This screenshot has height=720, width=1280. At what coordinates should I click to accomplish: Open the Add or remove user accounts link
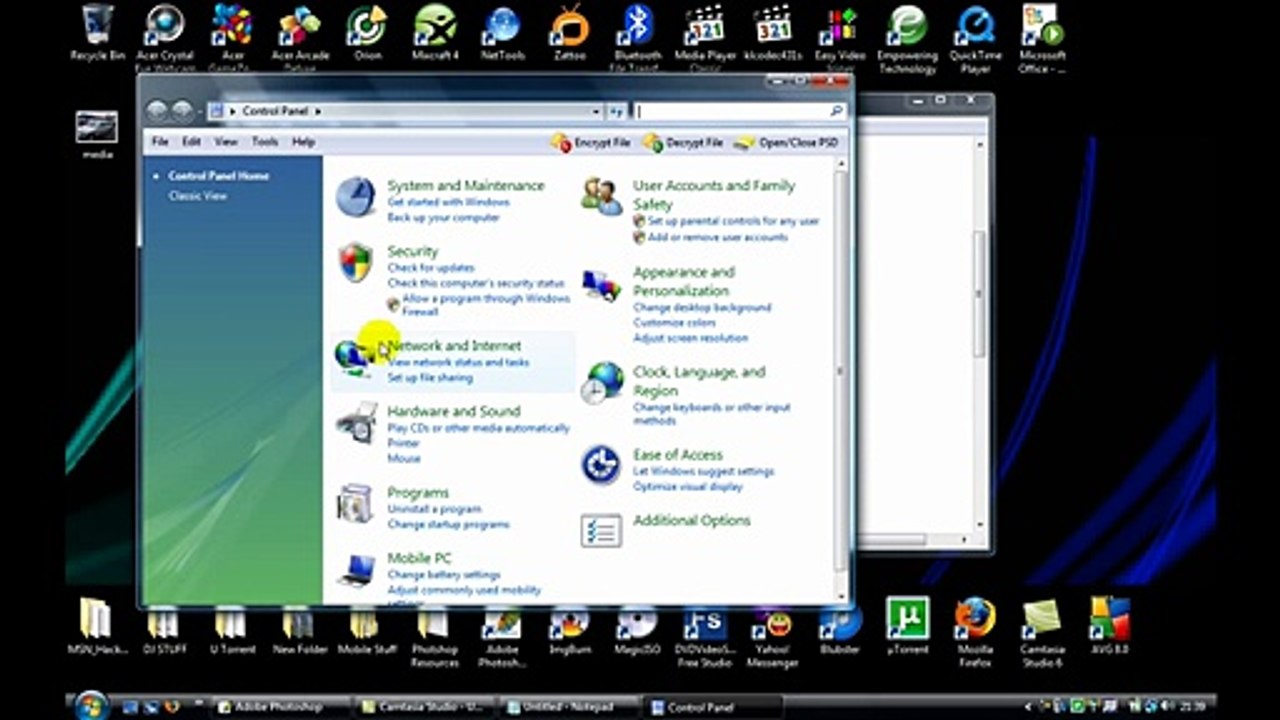pyautogui.click(x=718, y=238)
